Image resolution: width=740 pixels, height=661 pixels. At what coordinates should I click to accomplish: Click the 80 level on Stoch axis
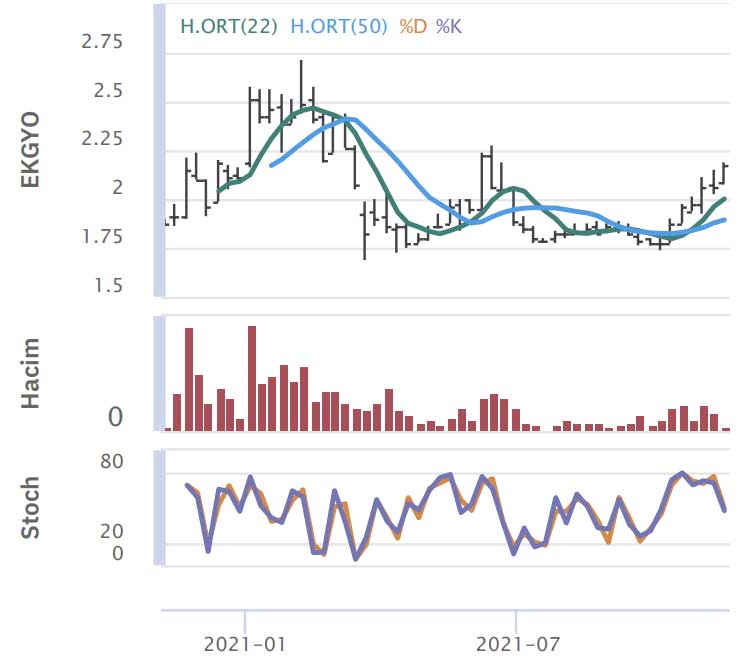110,462
